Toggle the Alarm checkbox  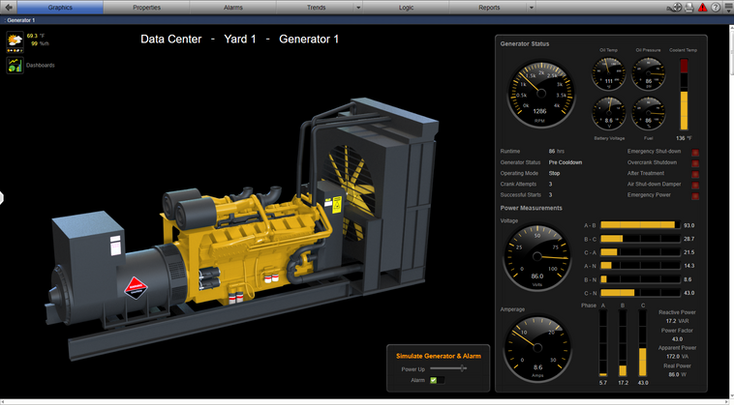coord(433,380)
